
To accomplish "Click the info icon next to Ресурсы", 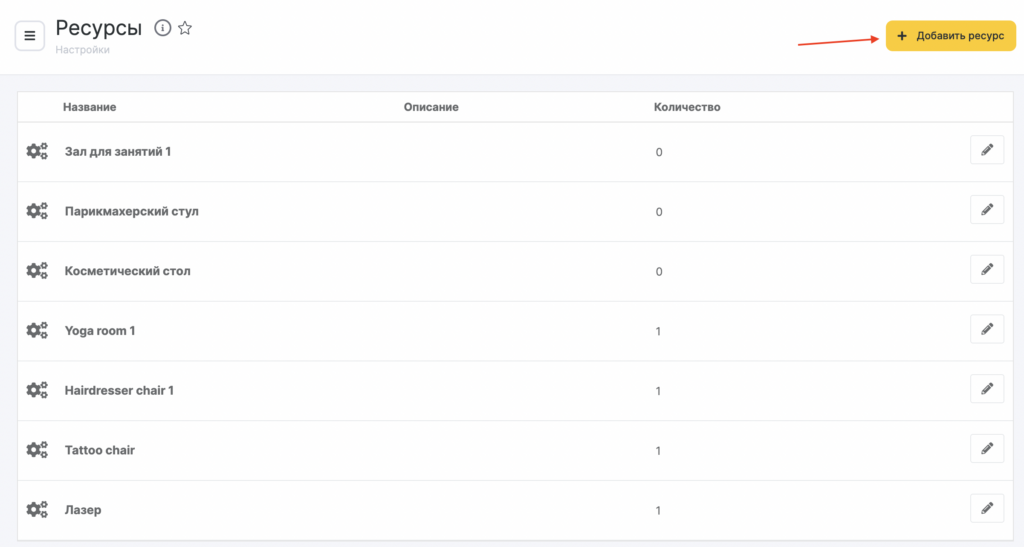I will coord(163,28).
